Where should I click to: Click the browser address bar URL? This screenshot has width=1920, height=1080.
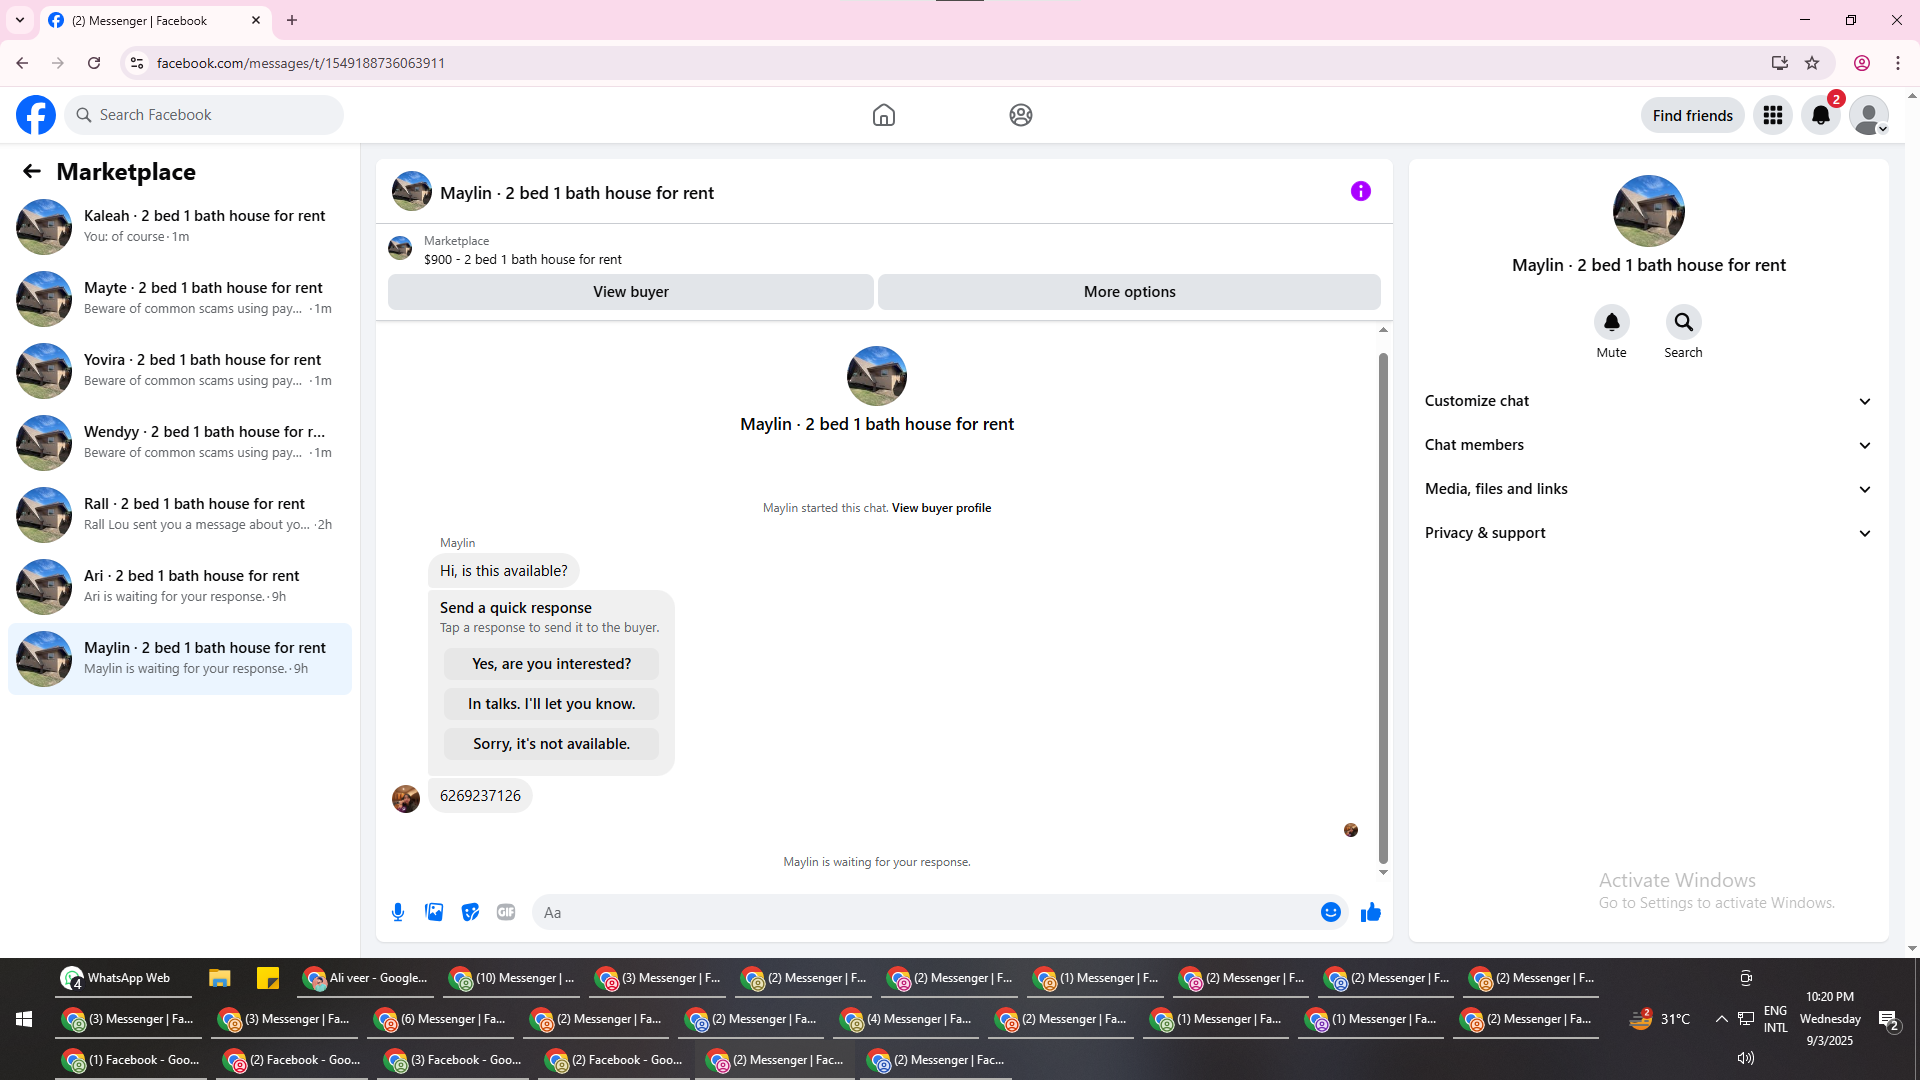(301, 63)
